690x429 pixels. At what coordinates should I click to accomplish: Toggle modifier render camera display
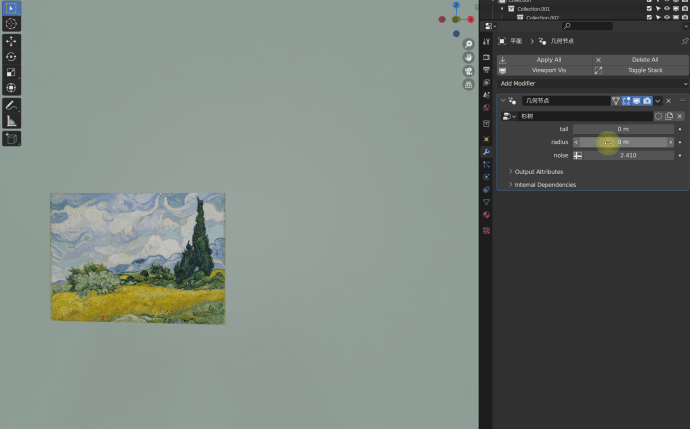(x=647, y=101)
